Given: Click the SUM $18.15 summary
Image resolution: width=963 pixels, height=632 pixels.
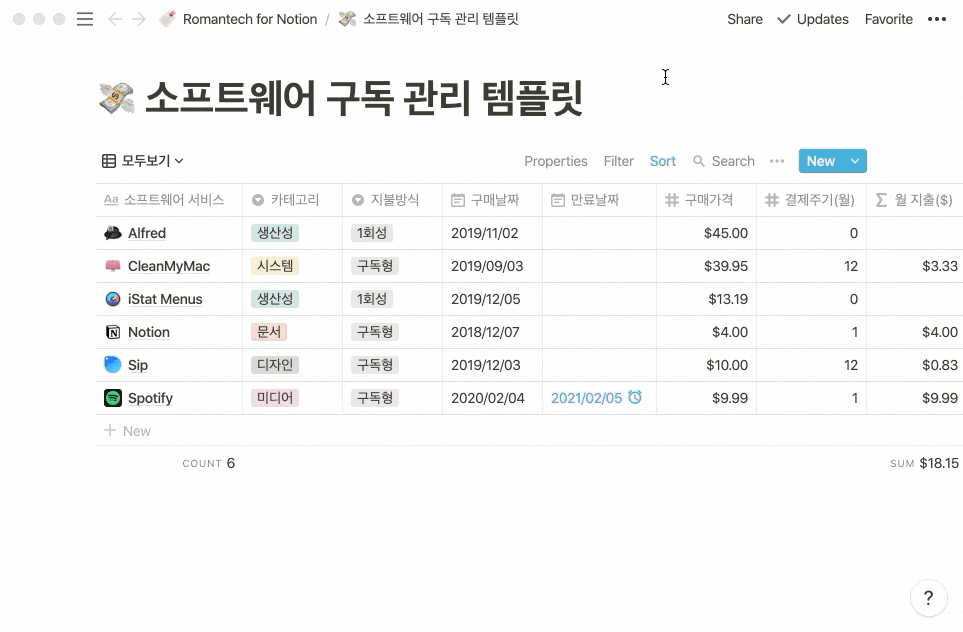Looking at the screenshot, I should click(x=924, y=463).
